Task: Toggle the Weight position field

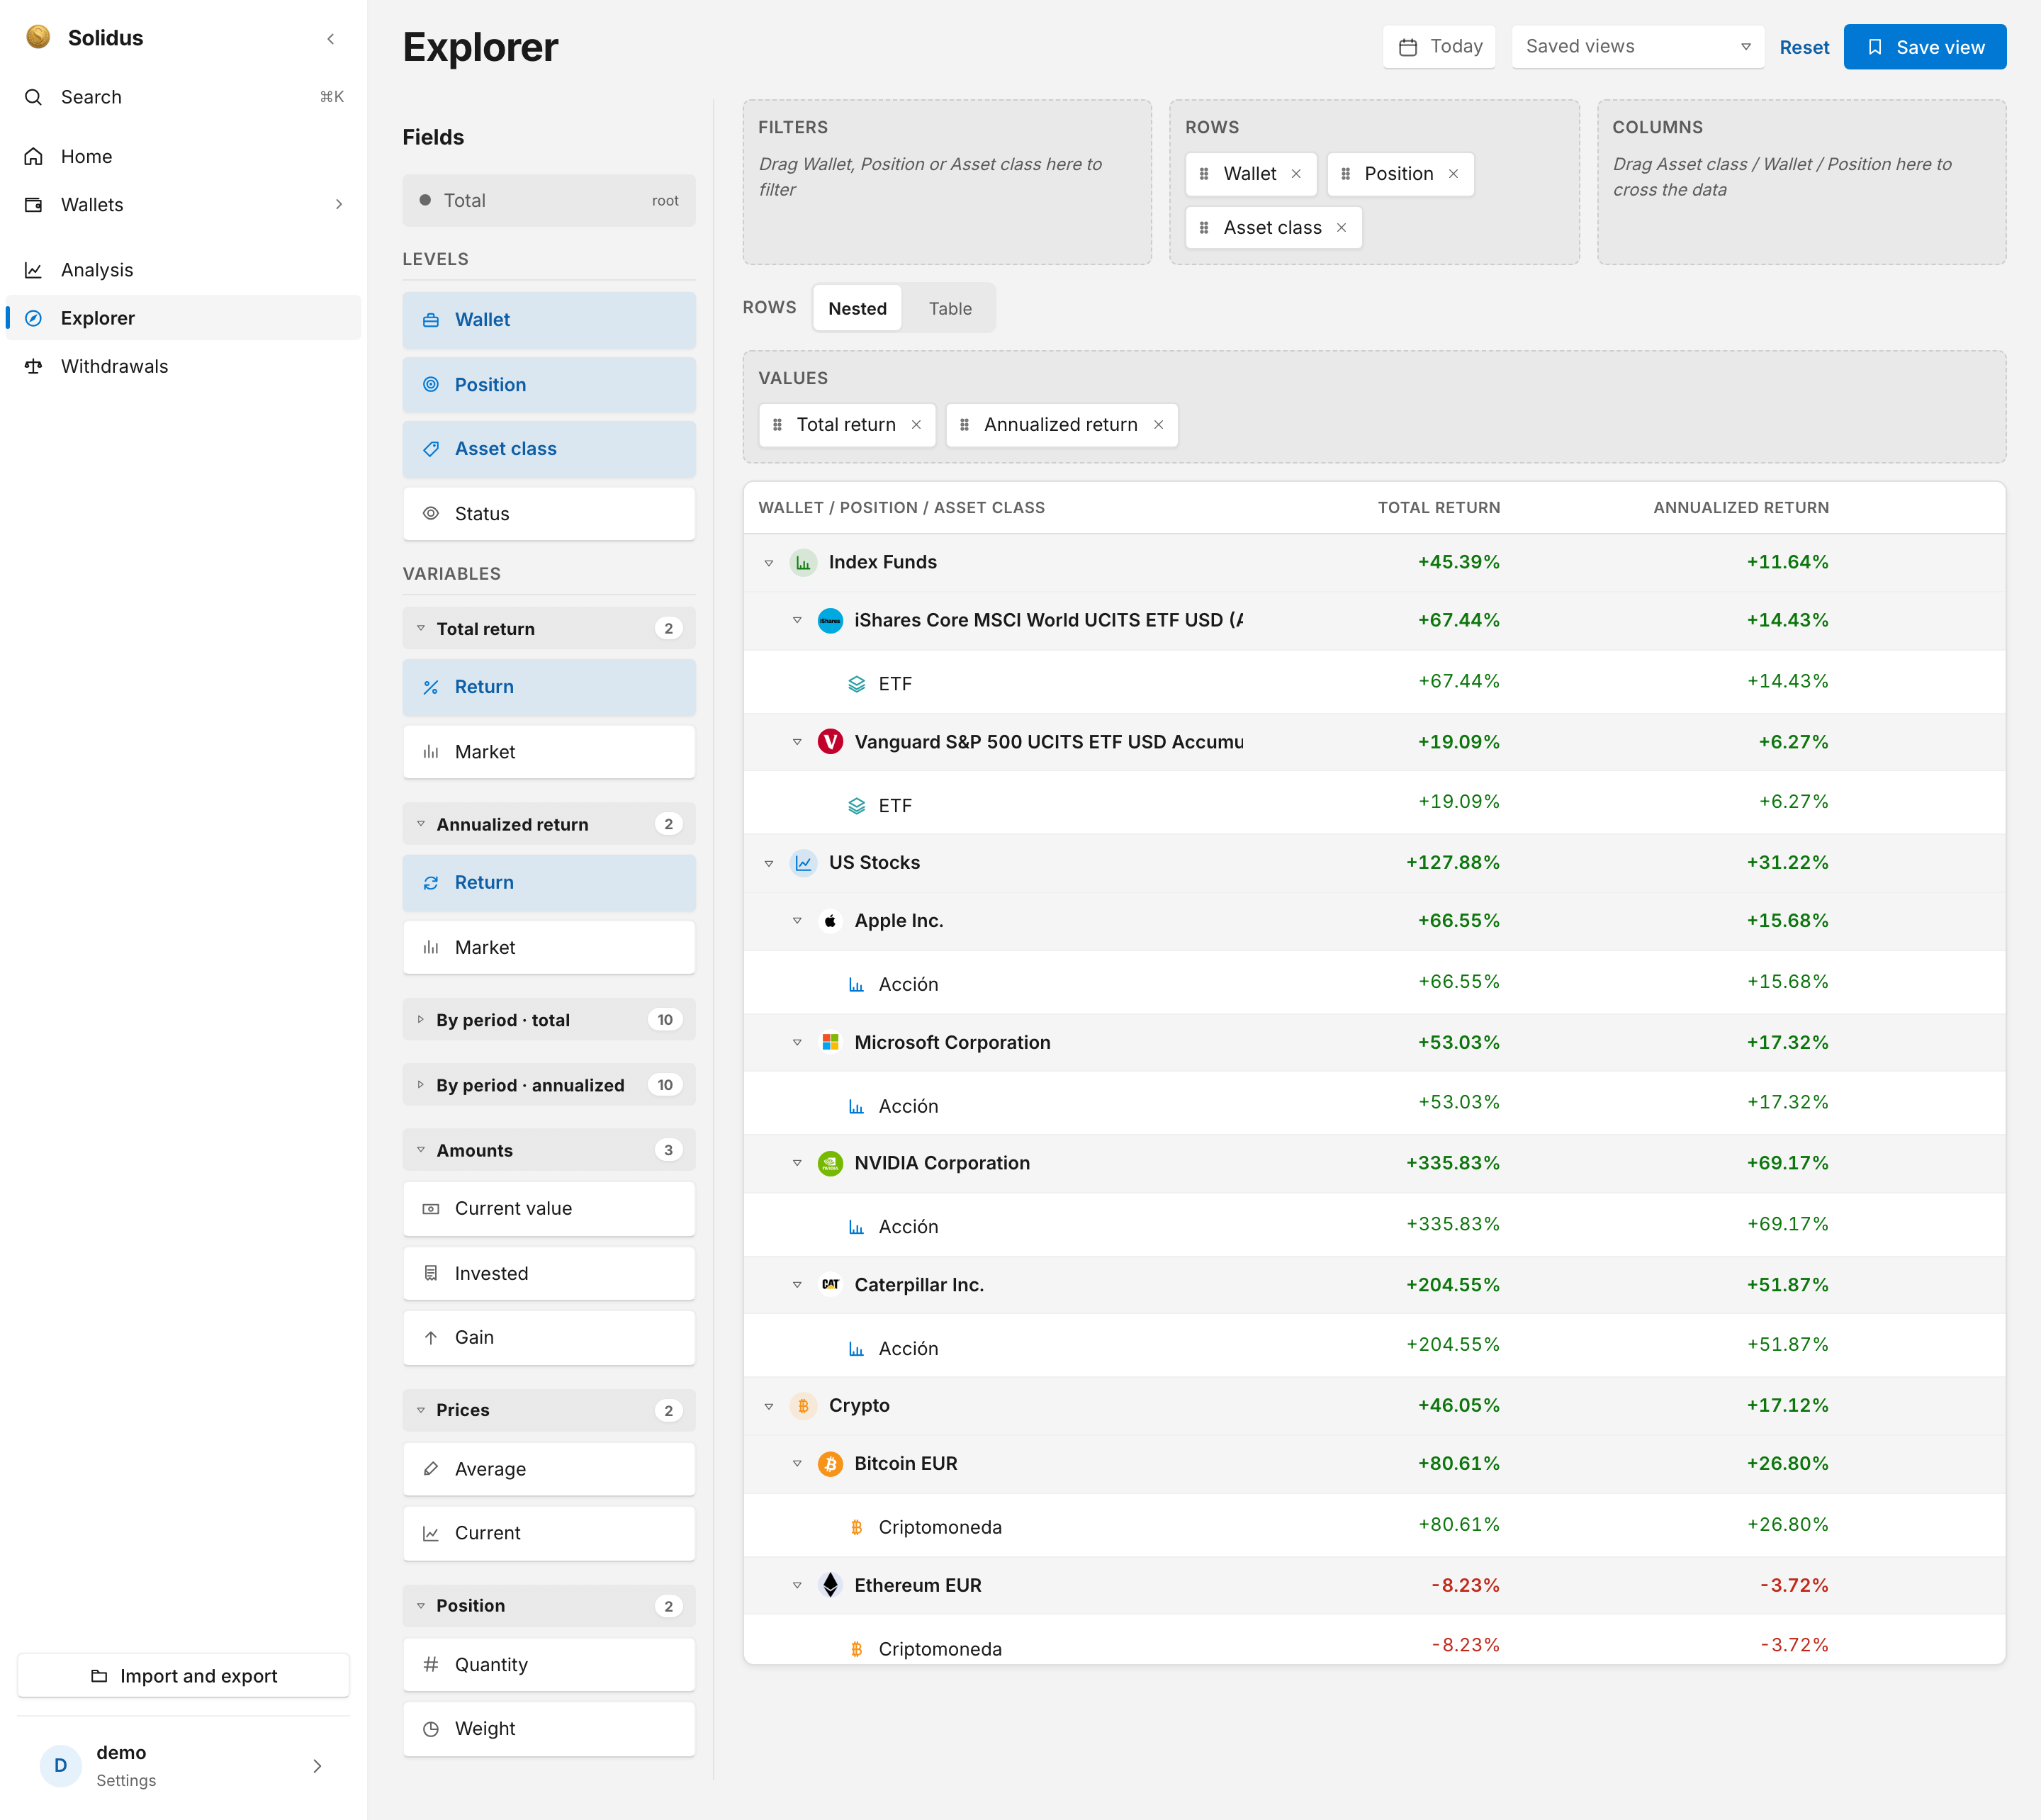Action: pos(548,1729)
